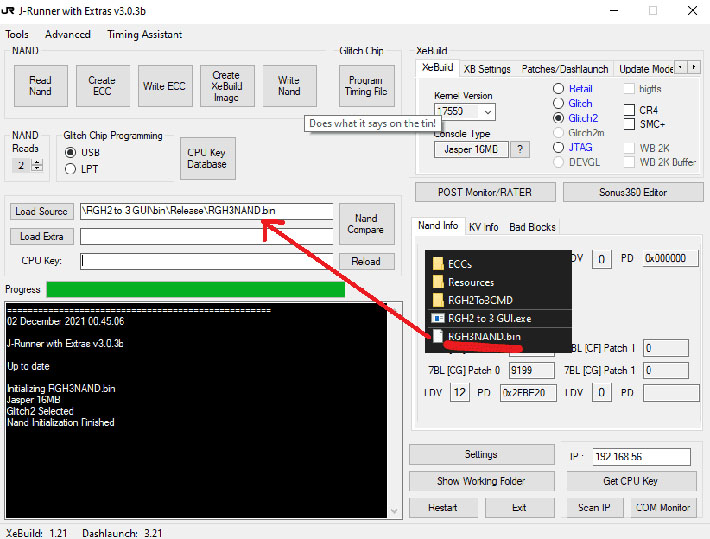Open the Timing Assistant menu
Viewport: 710px width, 539px height.
pos(145,34)
